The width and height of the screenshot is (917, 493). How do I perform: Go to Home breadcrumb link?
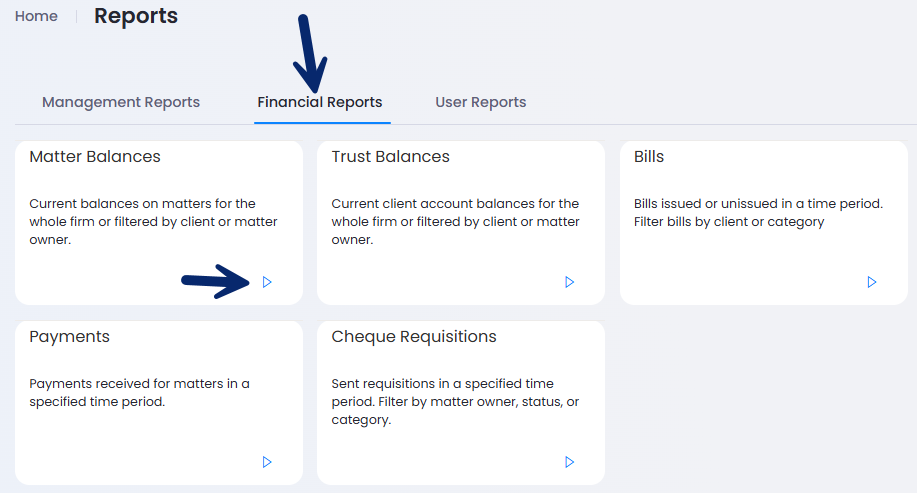[x=36, y=16]
